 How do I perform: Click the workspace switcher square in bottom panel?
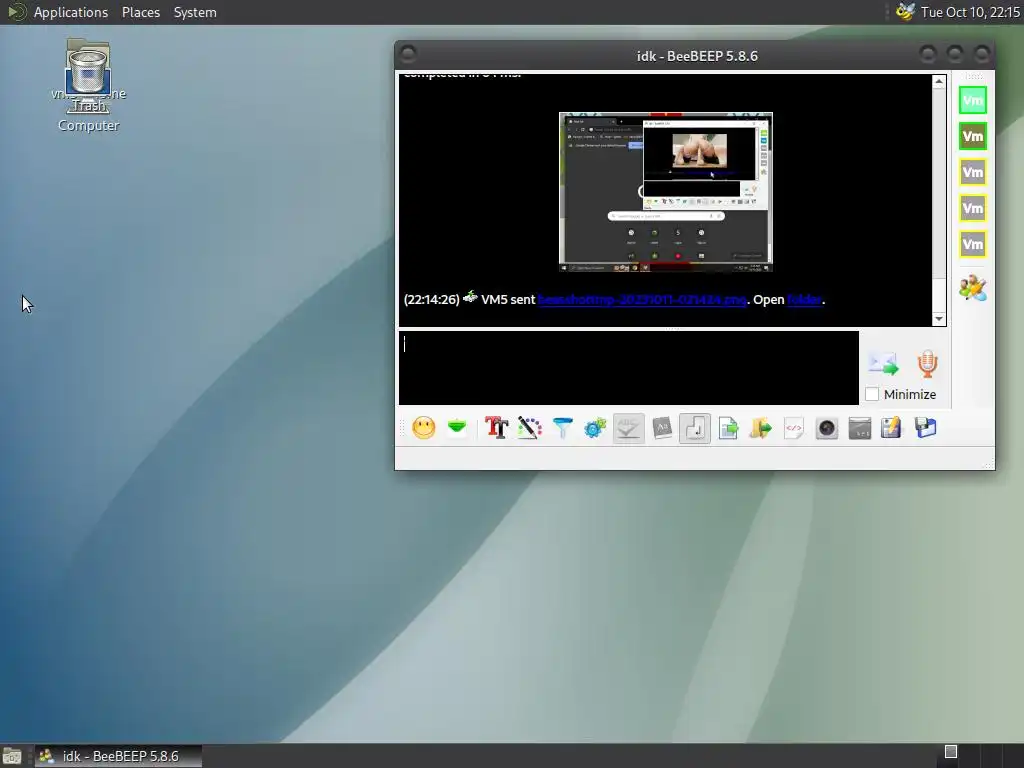[951, 752]
